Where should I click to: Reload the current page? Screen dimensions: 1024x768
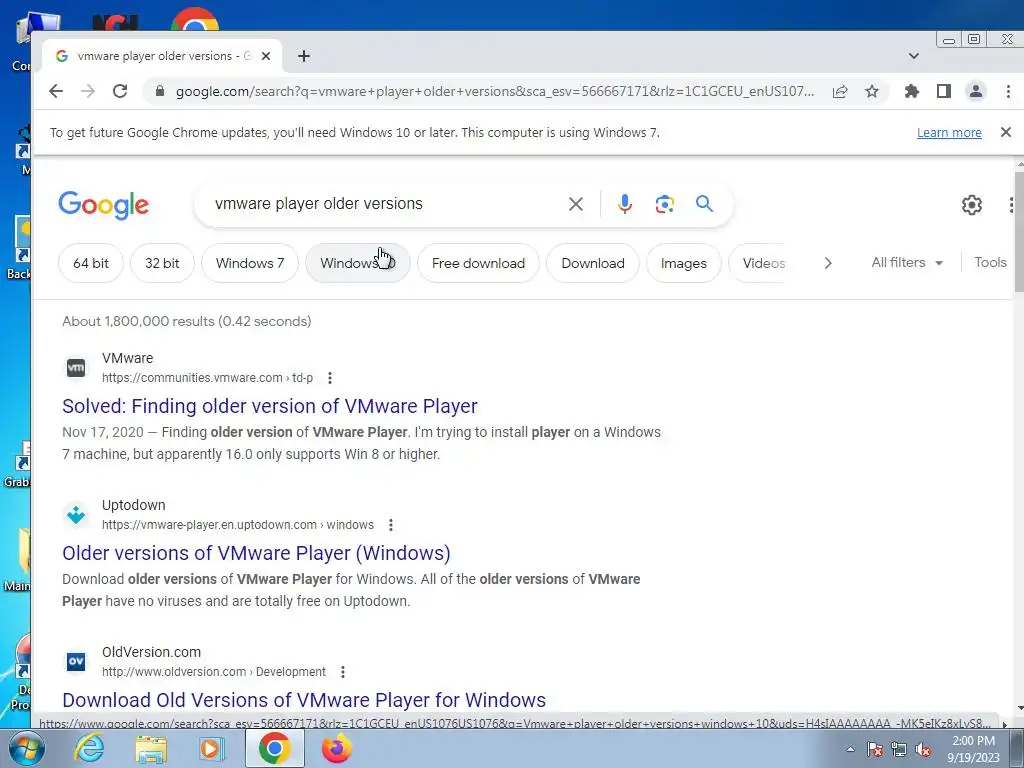click(120, 91)
